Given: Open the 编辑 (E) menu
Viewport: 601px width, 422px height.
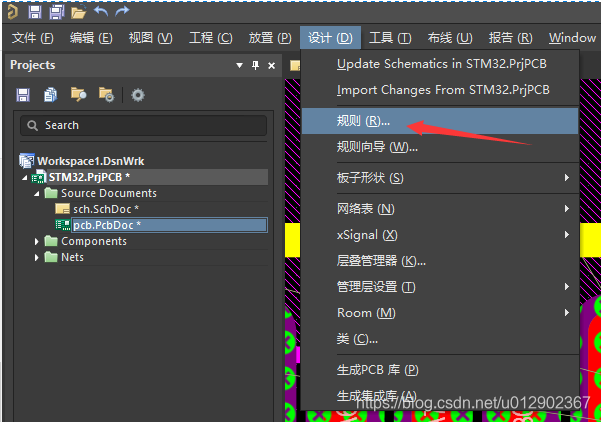Looking at the screenshot, I should (x=91, y=38).
